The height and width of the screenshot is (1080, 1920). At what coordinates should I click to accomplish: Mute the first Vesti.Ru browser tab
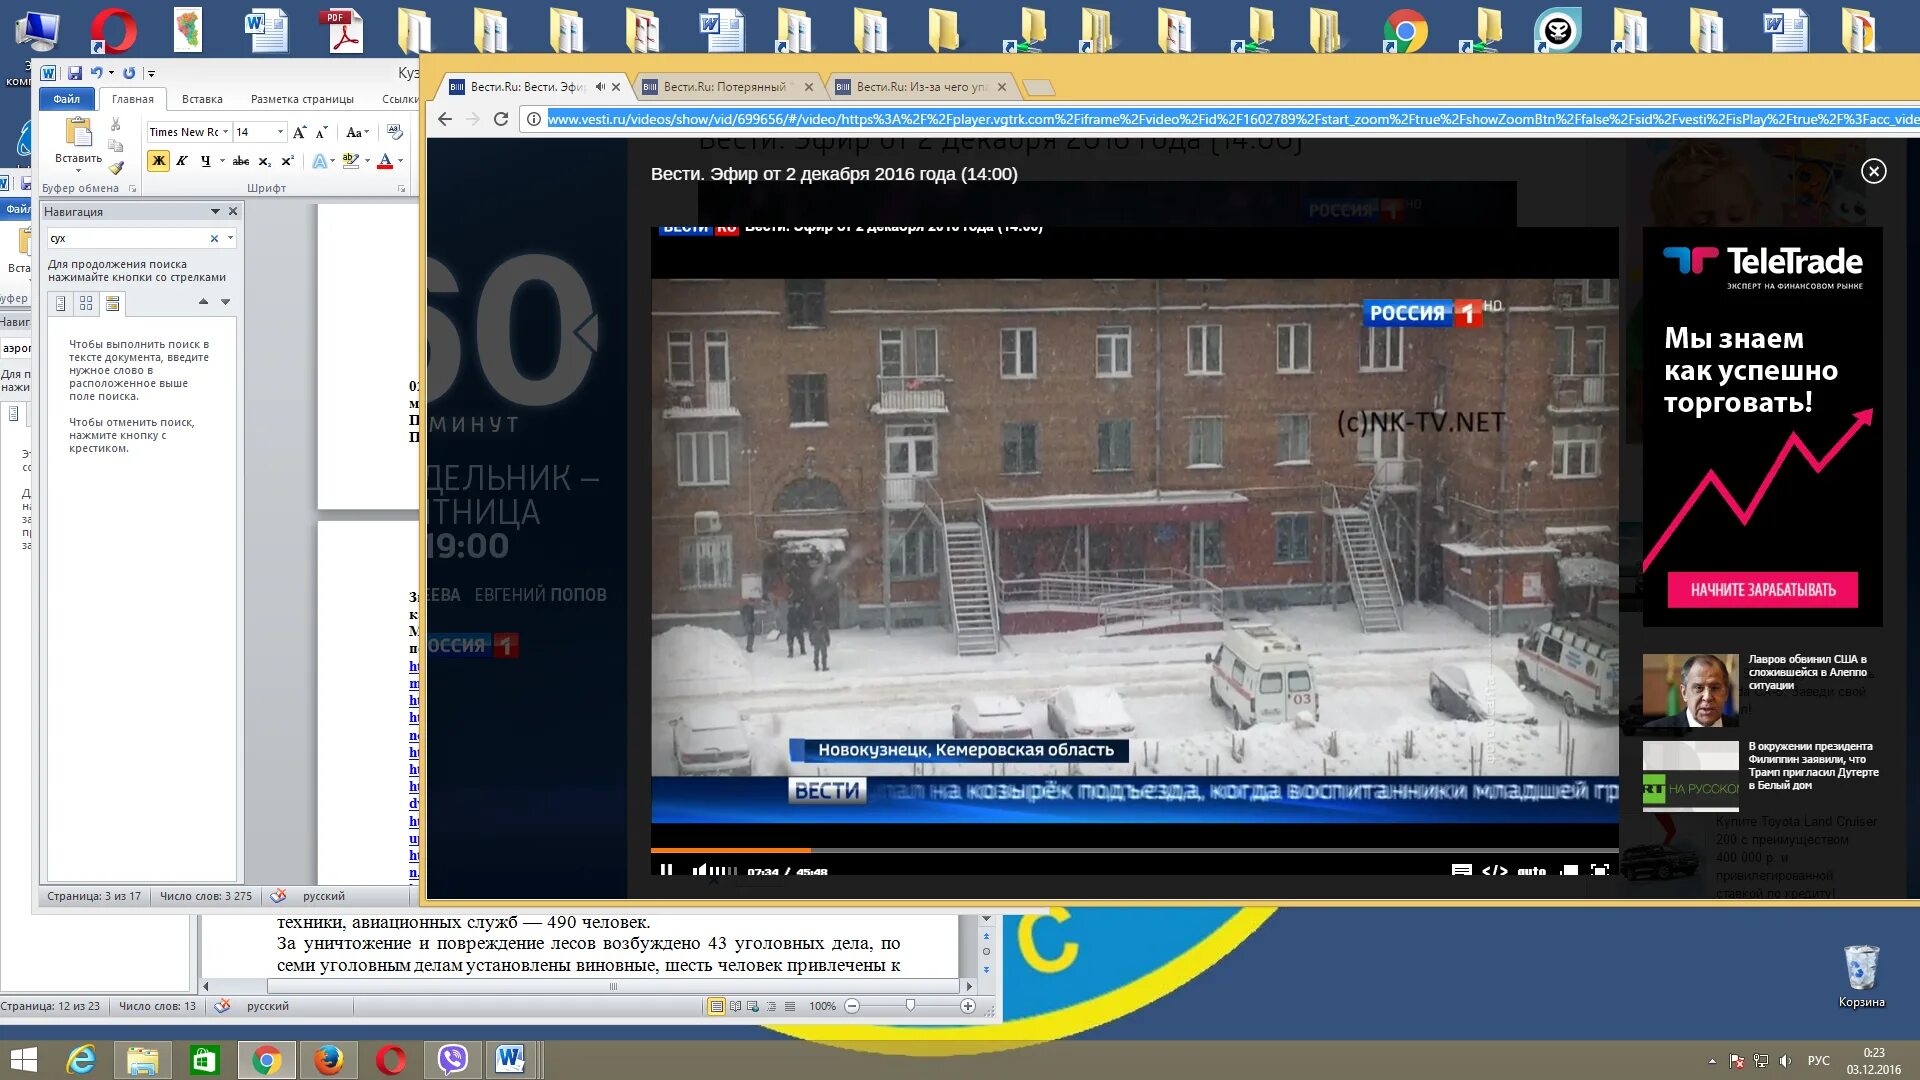[600, 87]
